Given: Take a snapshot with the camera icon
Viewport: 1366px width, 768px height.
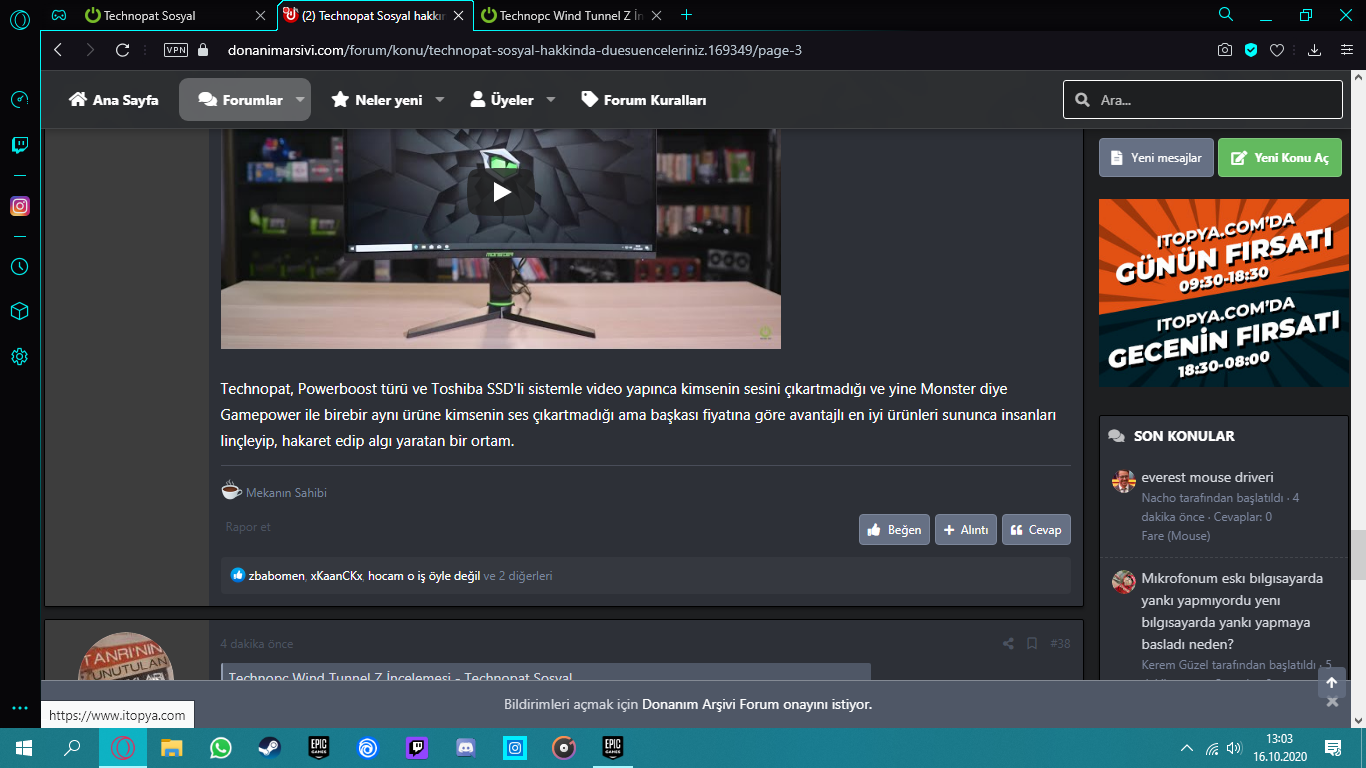Looking at the screenshot, I should pyautogui.click(x=1224, y=50).
